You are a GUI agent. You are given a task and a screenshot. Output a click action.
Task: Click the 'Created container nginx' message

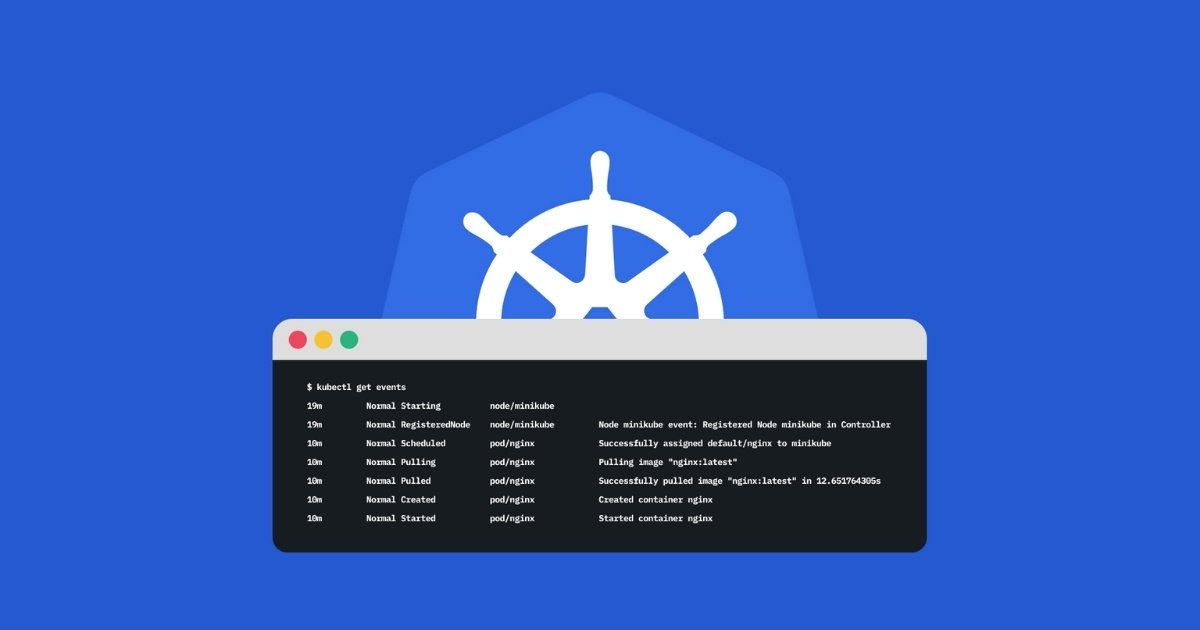point(656,499)
